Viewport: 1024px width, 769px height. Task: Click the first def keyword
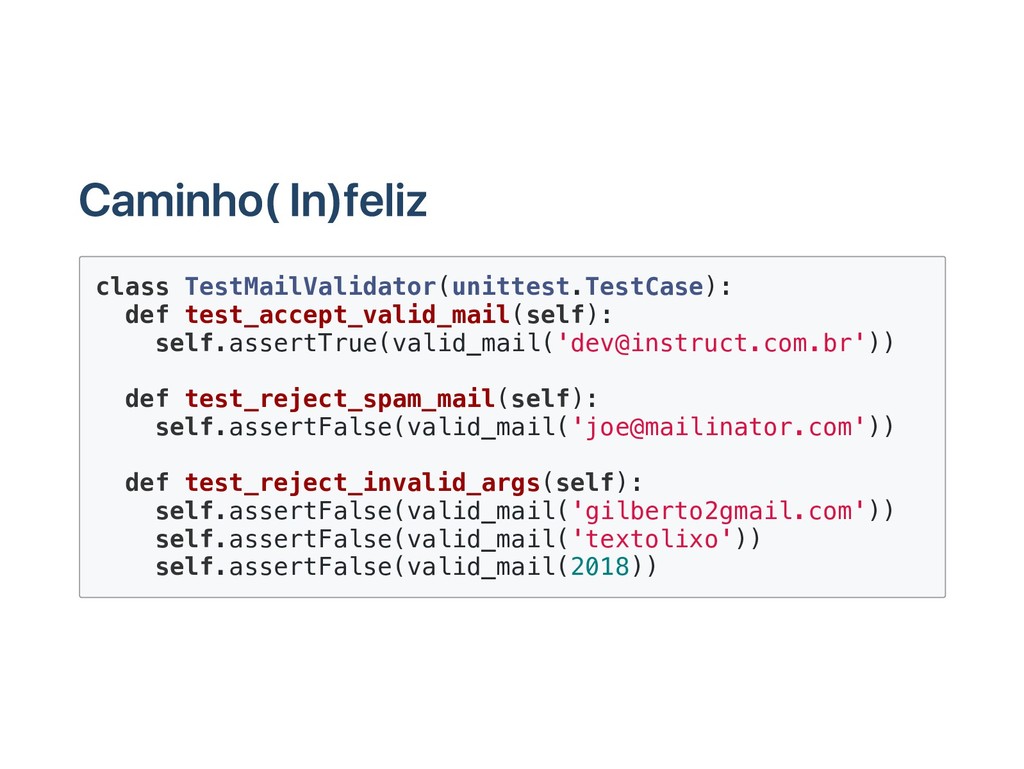[x=147, y=315]
